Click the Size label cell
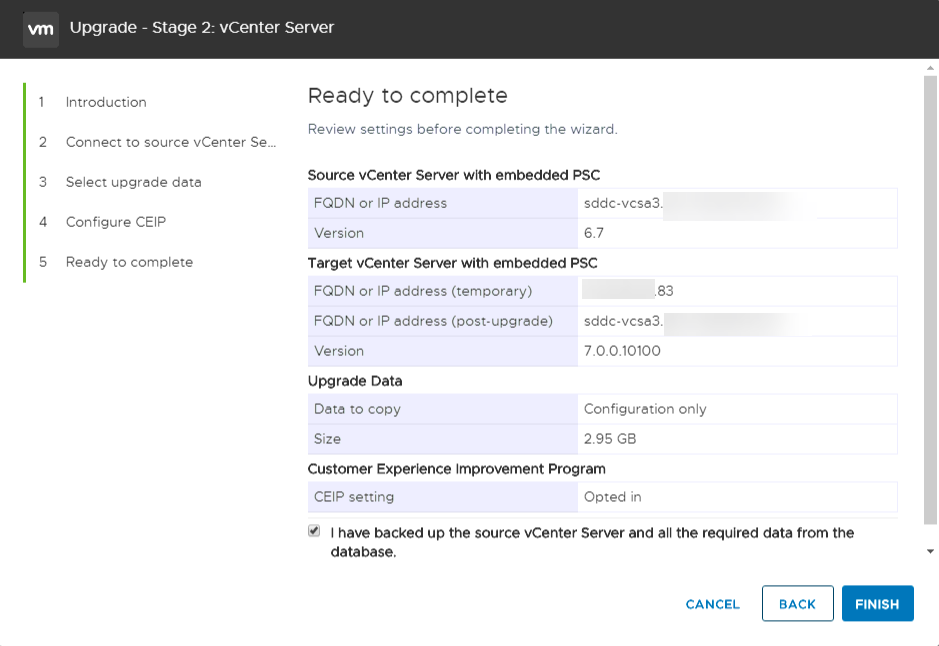 [443, 439]
